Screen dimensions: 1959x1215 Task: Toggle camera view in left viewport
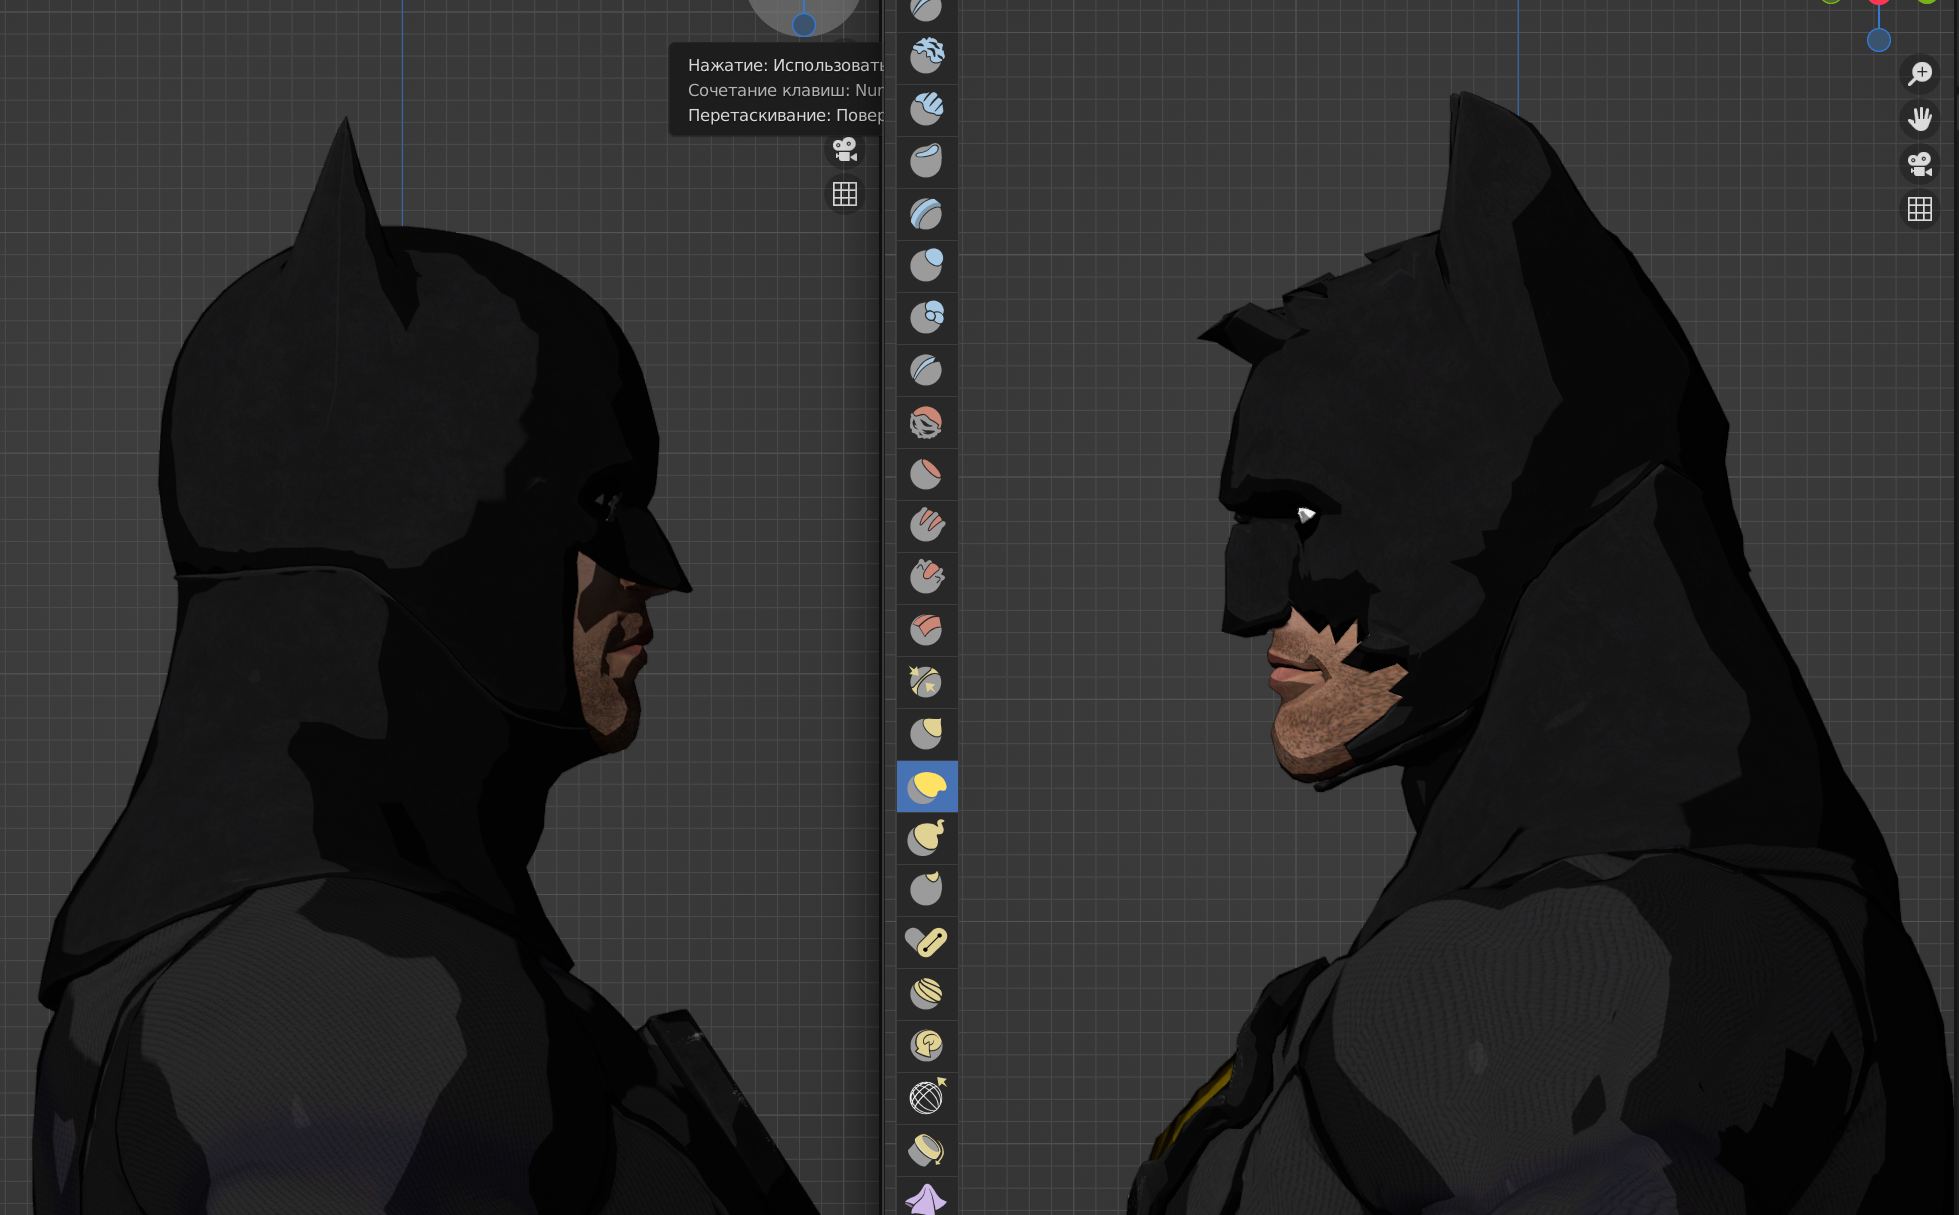tap(845, 150)
